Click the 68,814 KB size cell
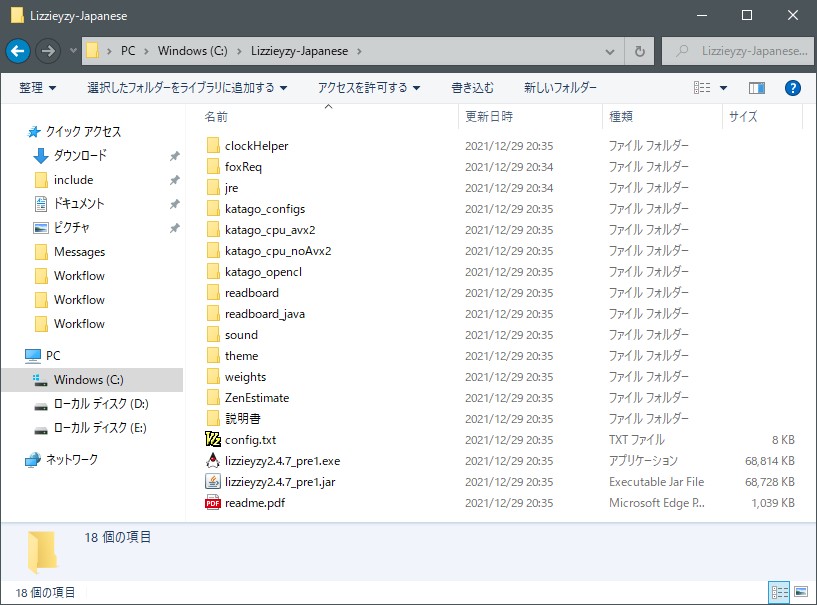This screenshot has width=817, height=605. point(770,461)
